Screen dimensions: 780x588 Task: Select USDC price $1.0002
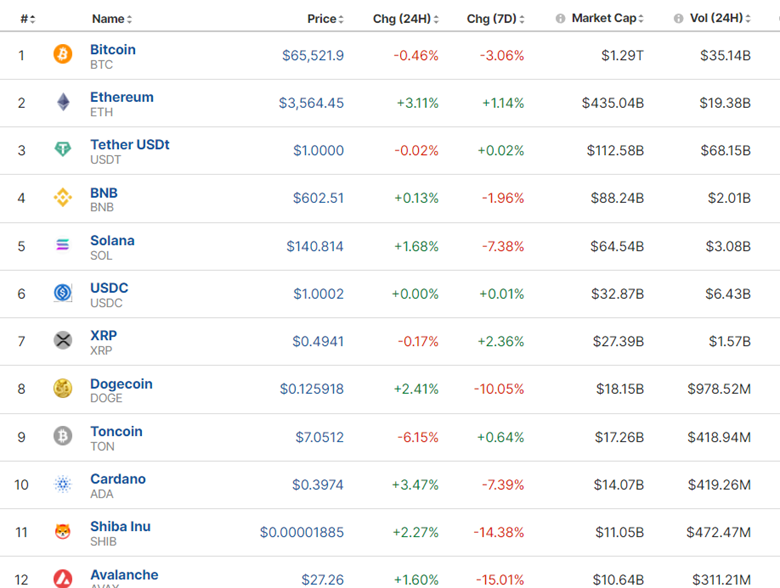(x=318, y=294)
